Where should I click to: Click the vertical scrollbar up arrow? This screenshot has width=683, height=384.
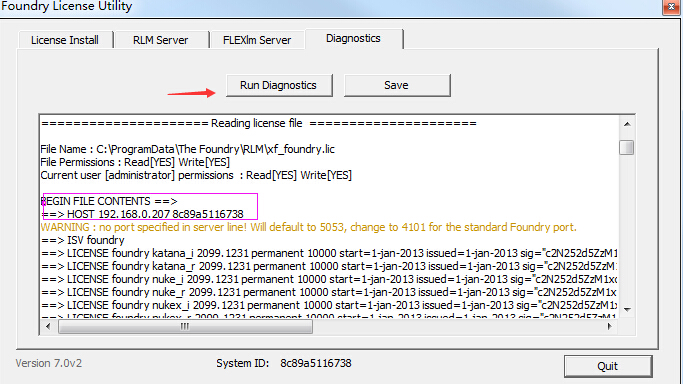pyautogui.click(x=627, y=125)
